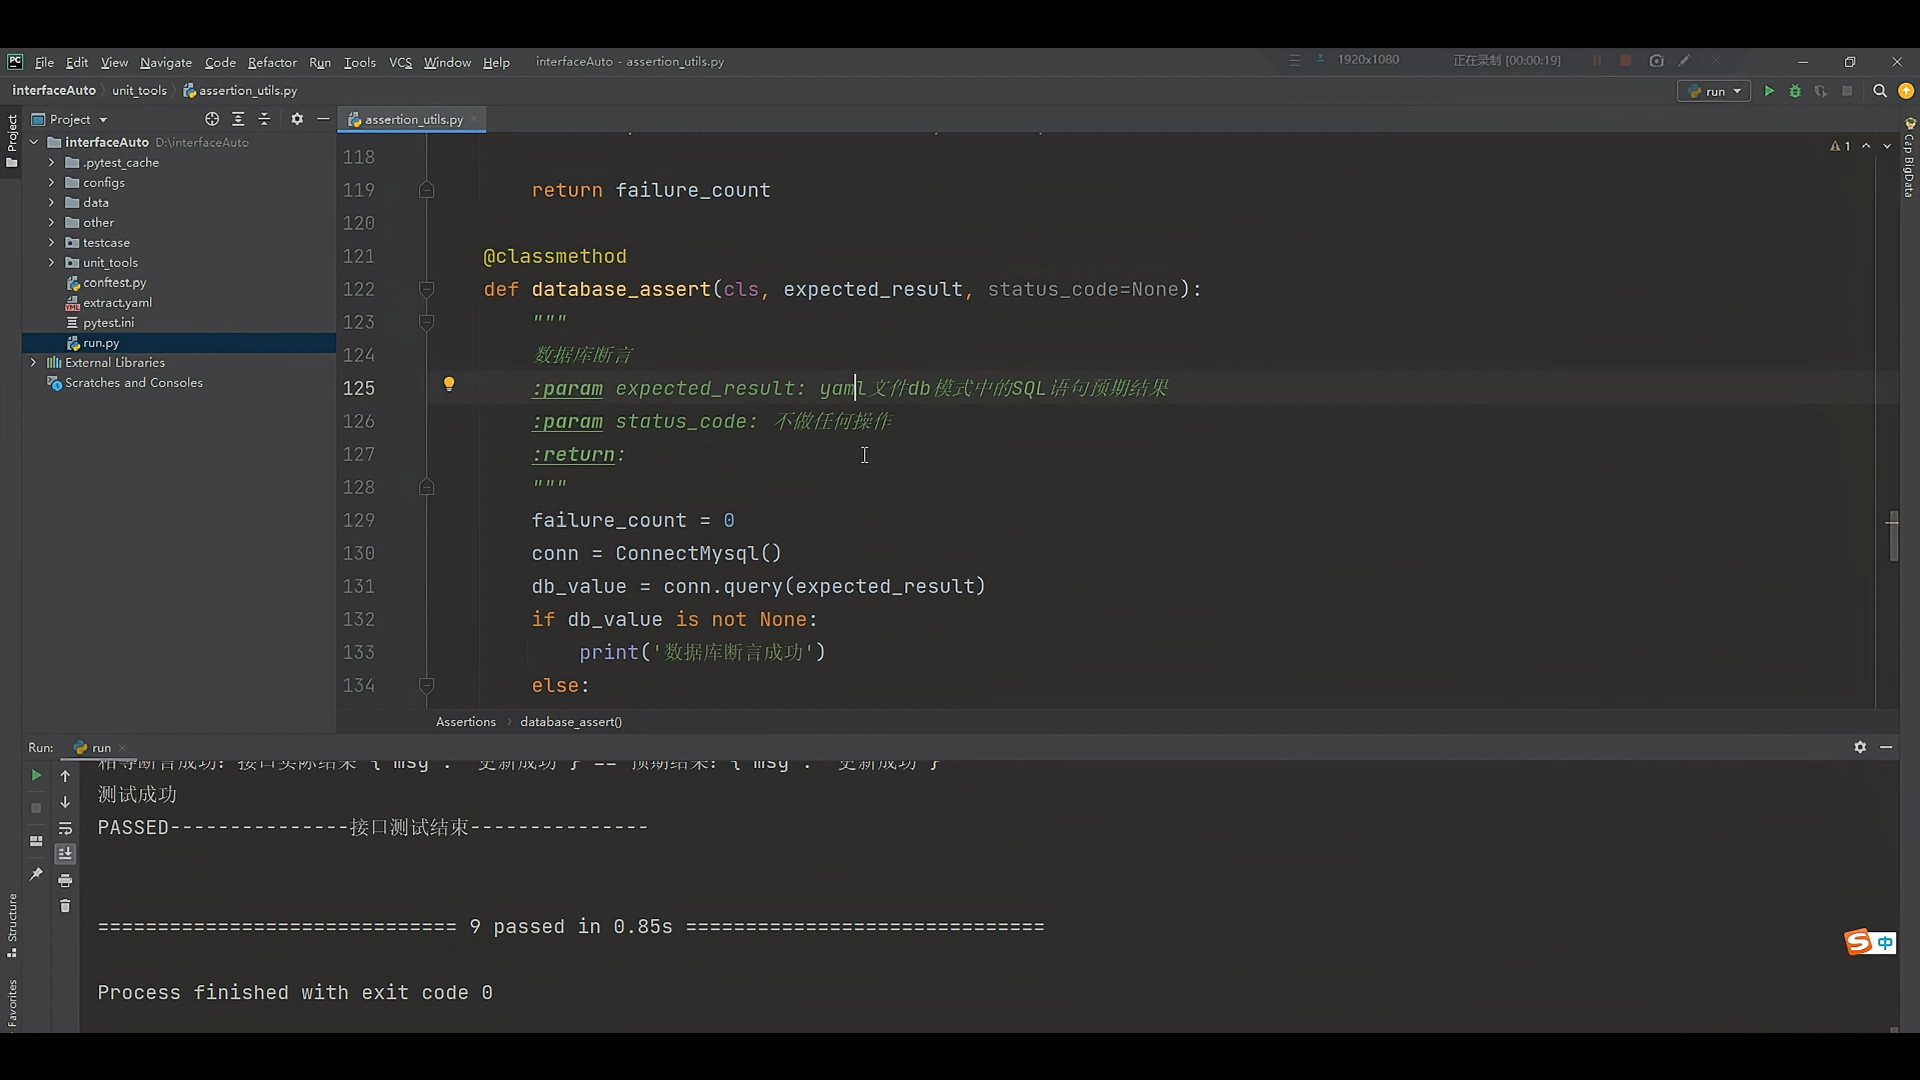Click the warning indicator showing 1 problem
Screen dimensions: 1920x1080
tap(1840, 146)
